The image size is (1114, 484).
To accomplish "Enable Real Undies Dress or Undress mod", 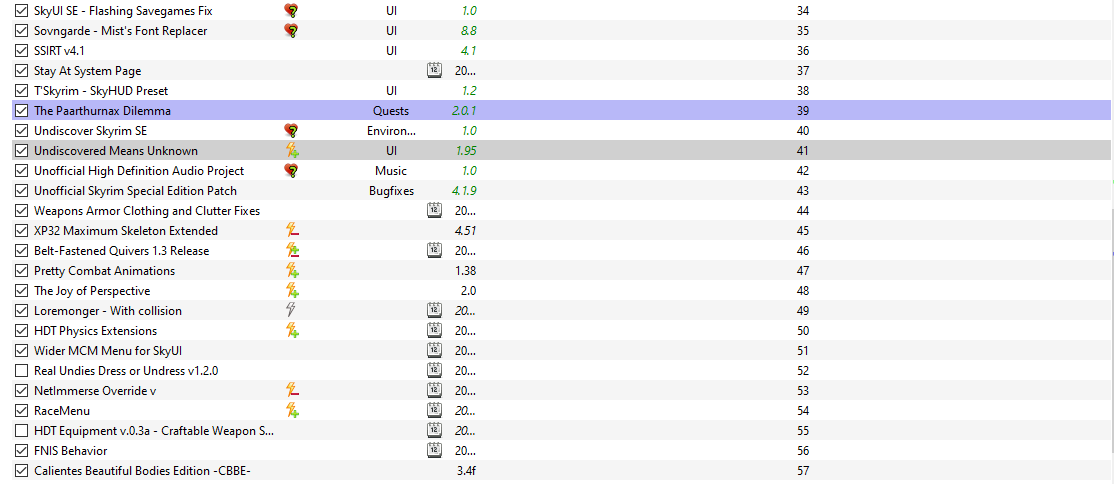I will (21, 370).
